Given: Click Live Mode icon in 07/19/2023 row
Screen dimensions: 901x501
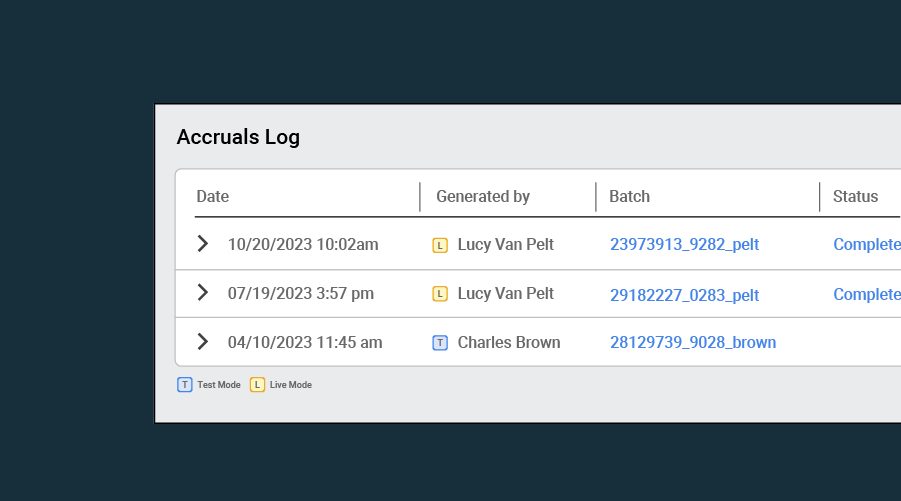Looking at the screenshot, I should (x=440, y=294).
